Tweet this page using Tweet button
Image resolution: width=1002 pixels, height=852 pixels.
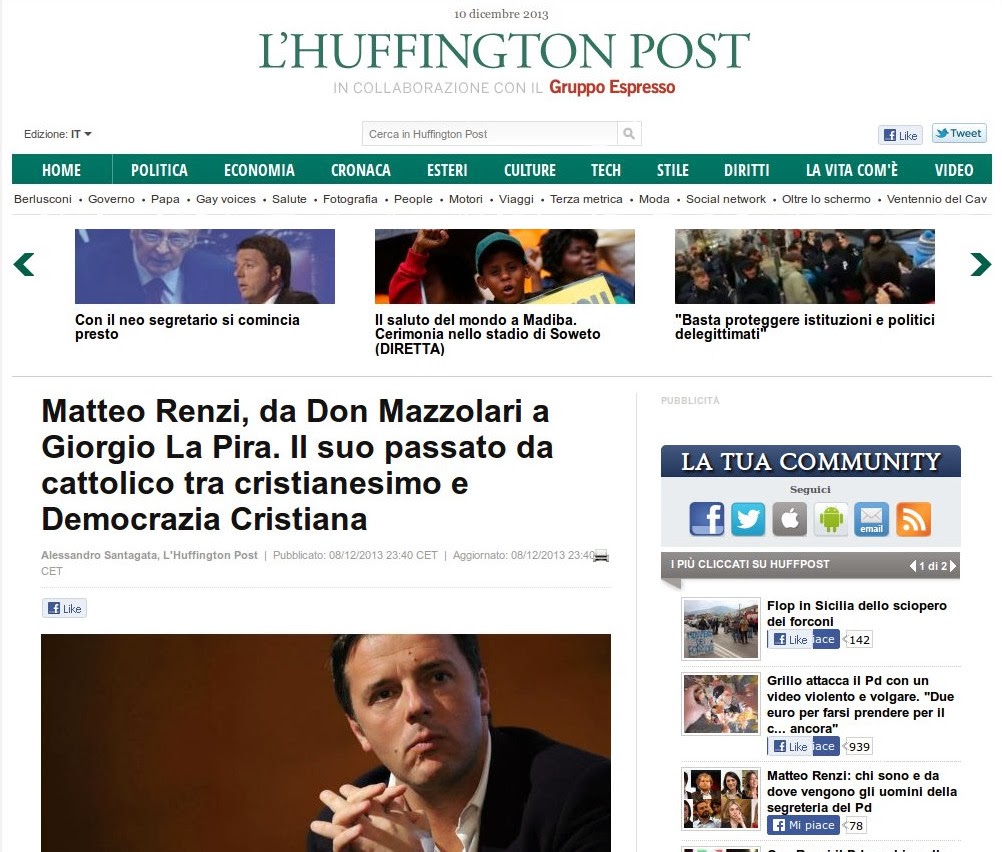click(x=959, y=134)
